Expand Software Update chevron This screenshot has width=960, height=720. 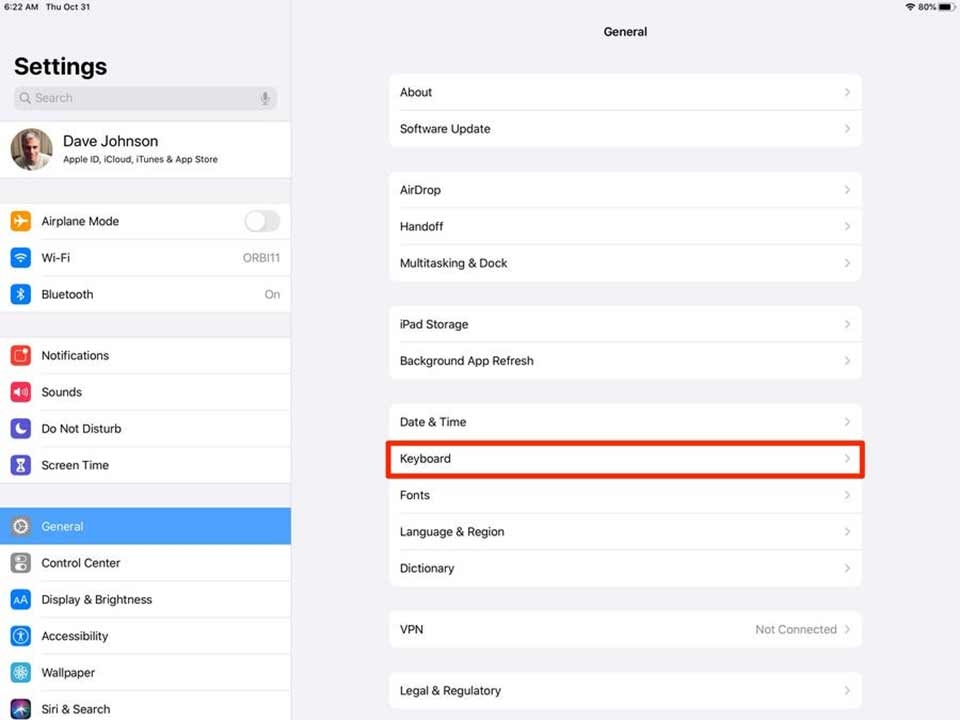tap(847, 129)
